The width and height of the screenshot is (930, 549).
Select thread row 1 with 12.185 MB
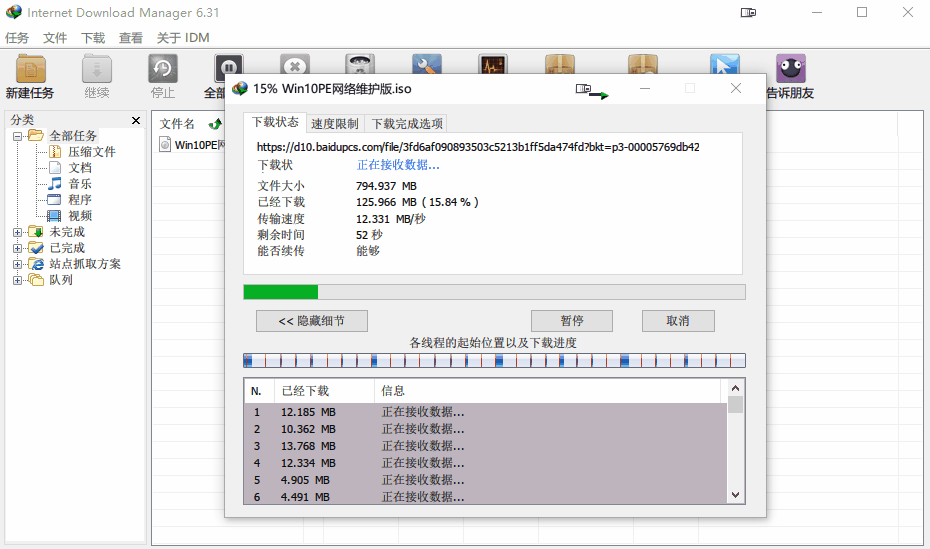(486, 412)
